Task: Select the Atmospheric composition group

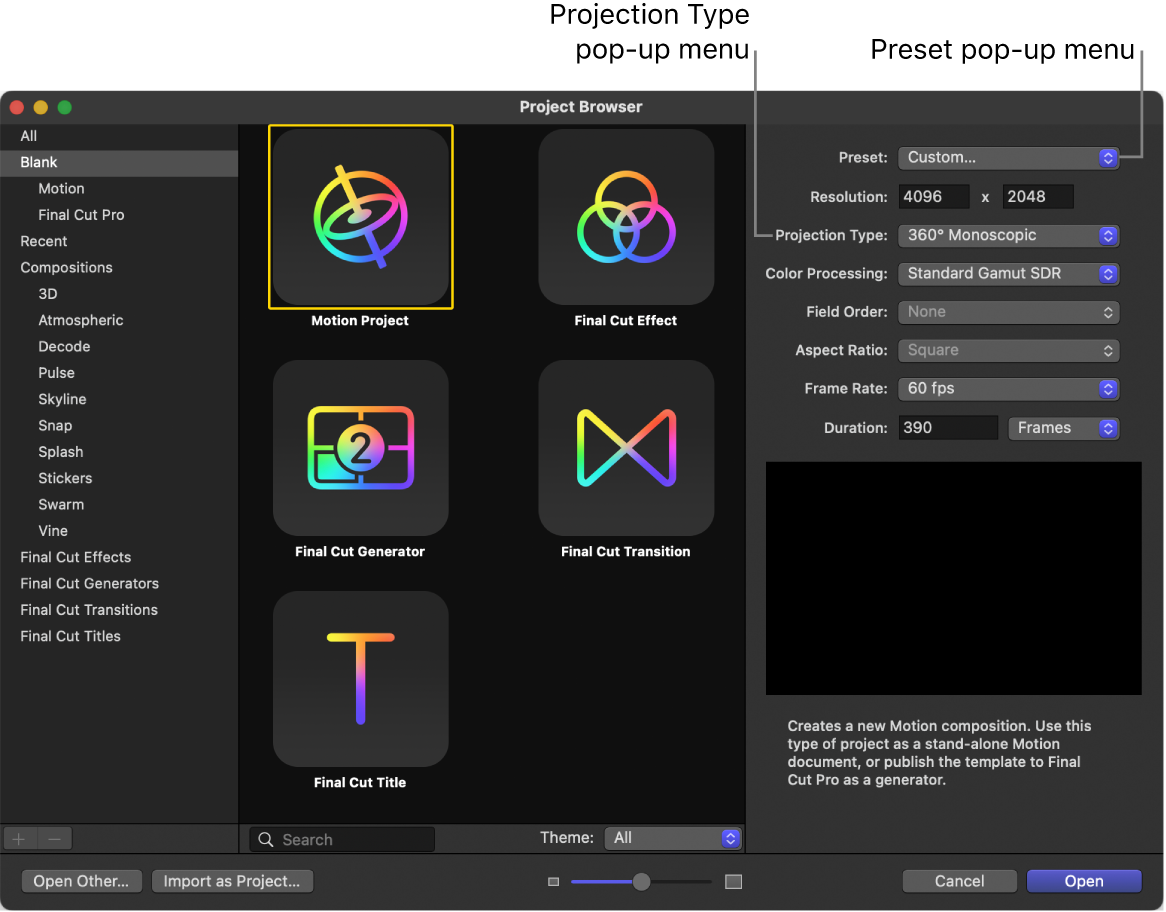Action: click(80, 320)
